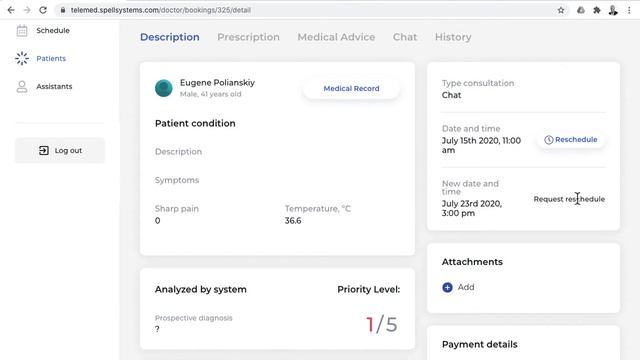This screenshot has width=640, height=360.
Task: Open the browser profile avatar
Action: [613, 10]
